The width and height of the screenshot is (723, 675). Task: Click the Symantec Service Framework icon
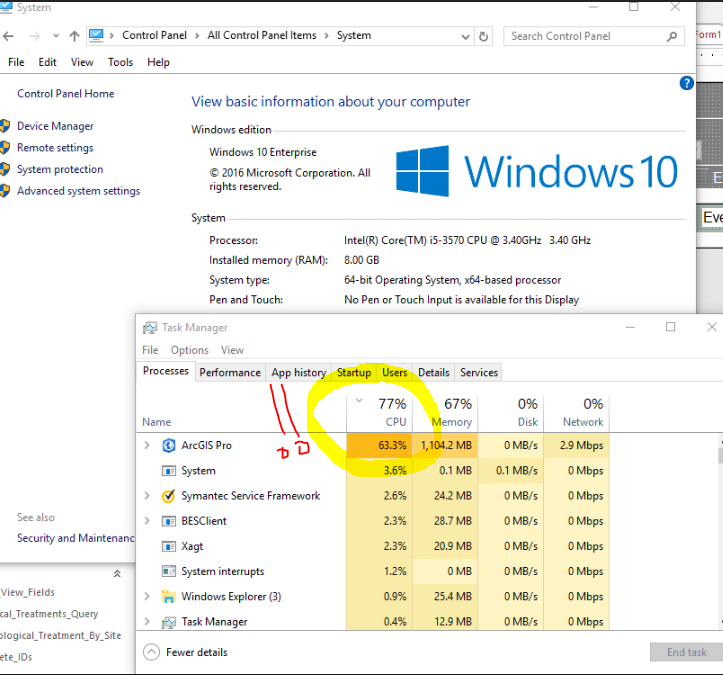coord(169,496)
